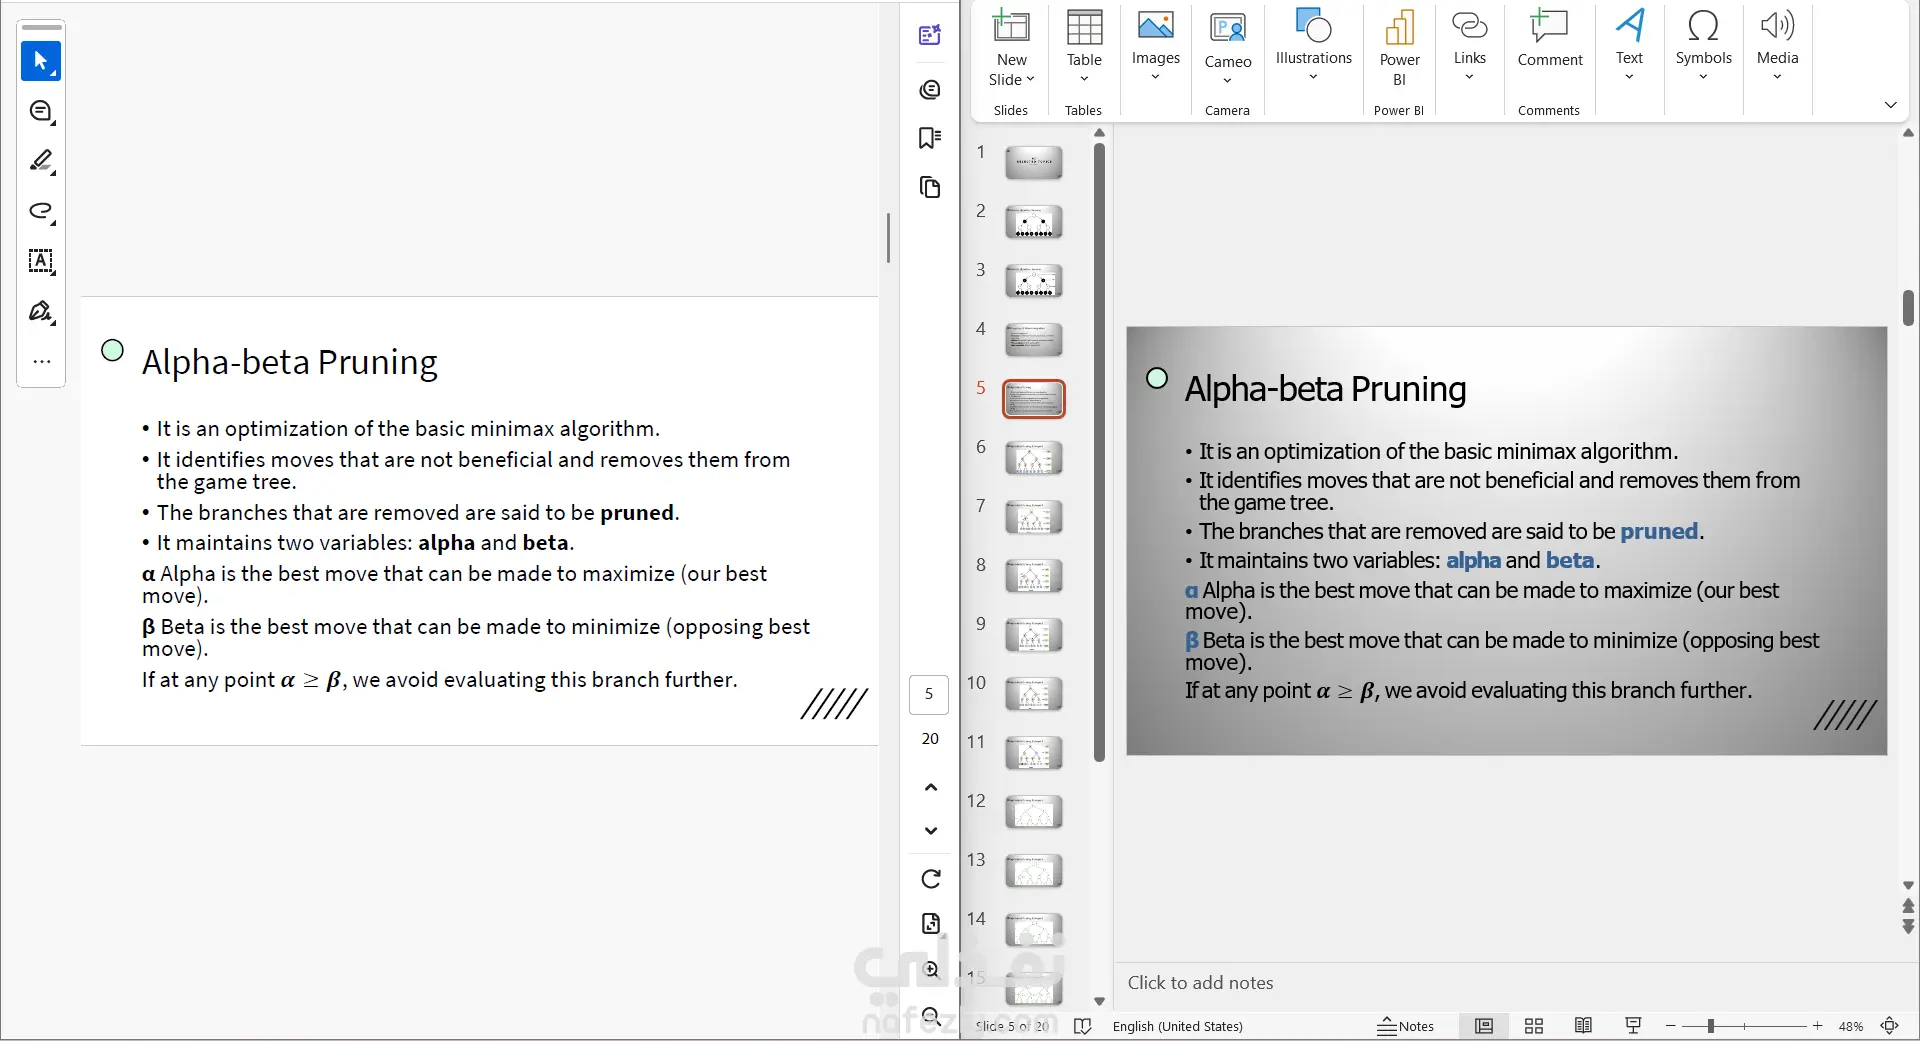Select slide 10 thumbnail
Screen dimensions: 1920x1041
pyautogui.click(x=1033, y=693)
